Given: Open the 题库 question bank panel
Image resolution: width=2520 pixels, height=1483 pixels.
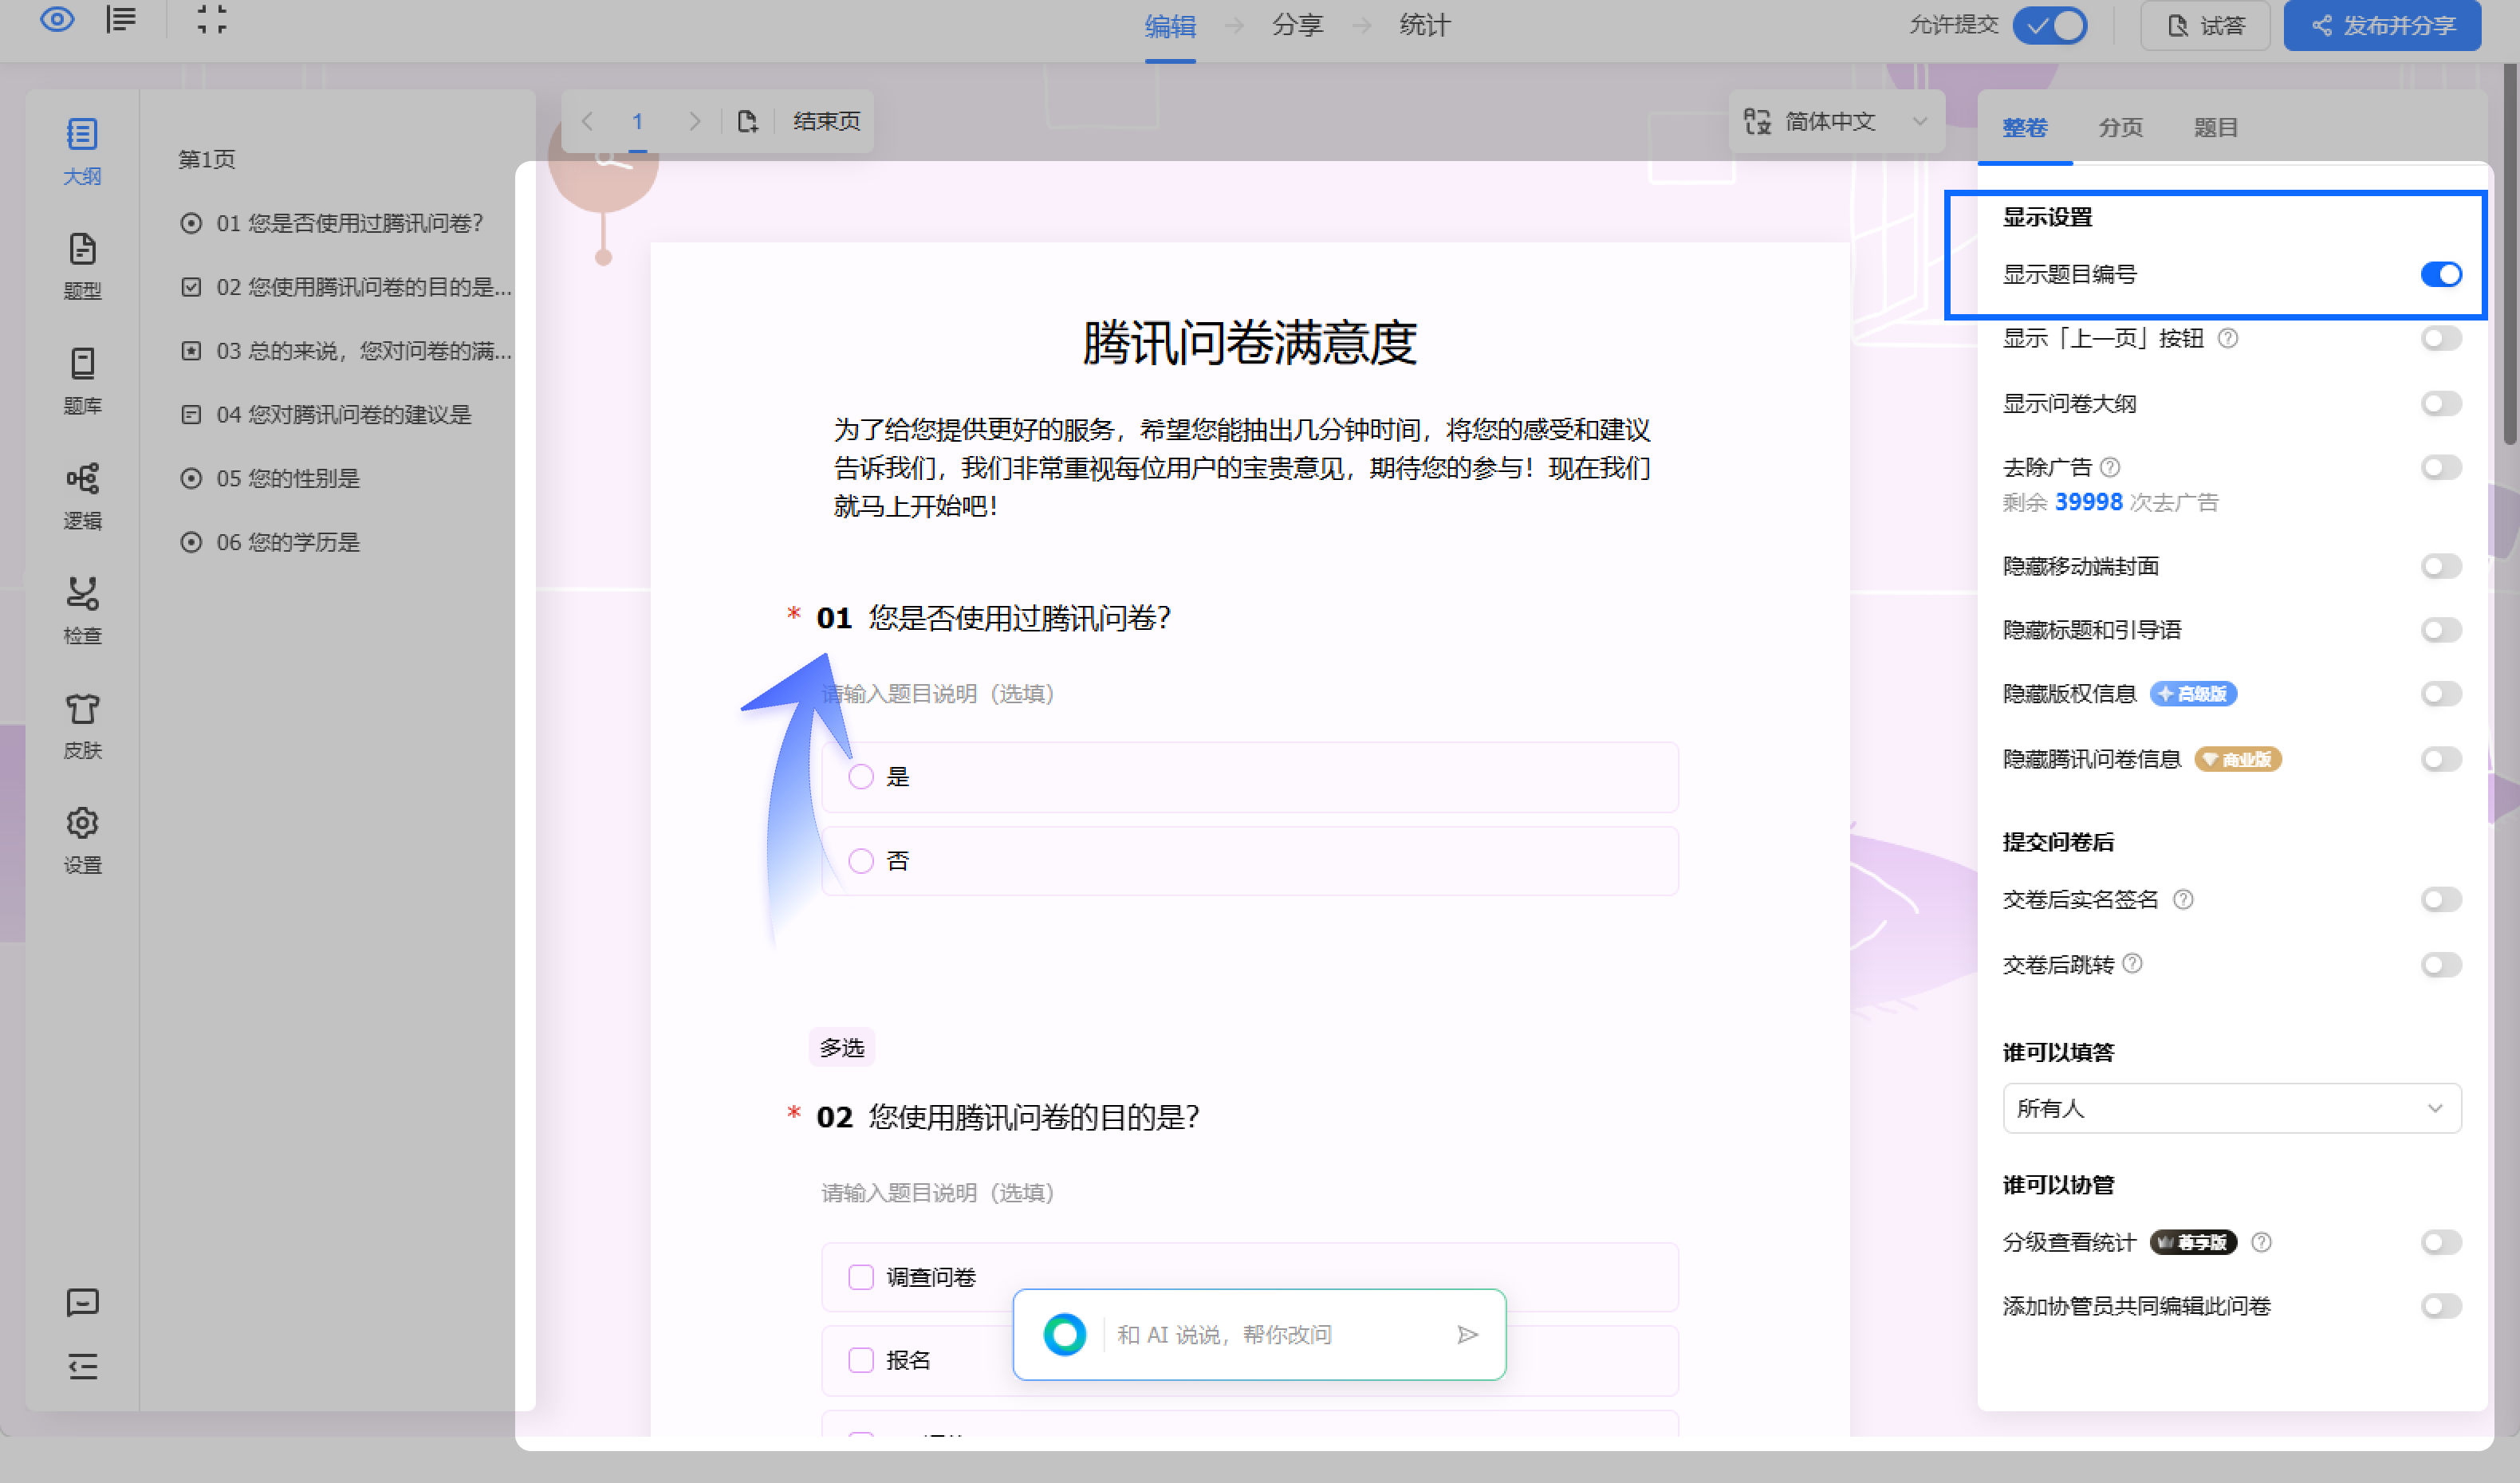Looking at the screenshot, I should coord(82,381).
